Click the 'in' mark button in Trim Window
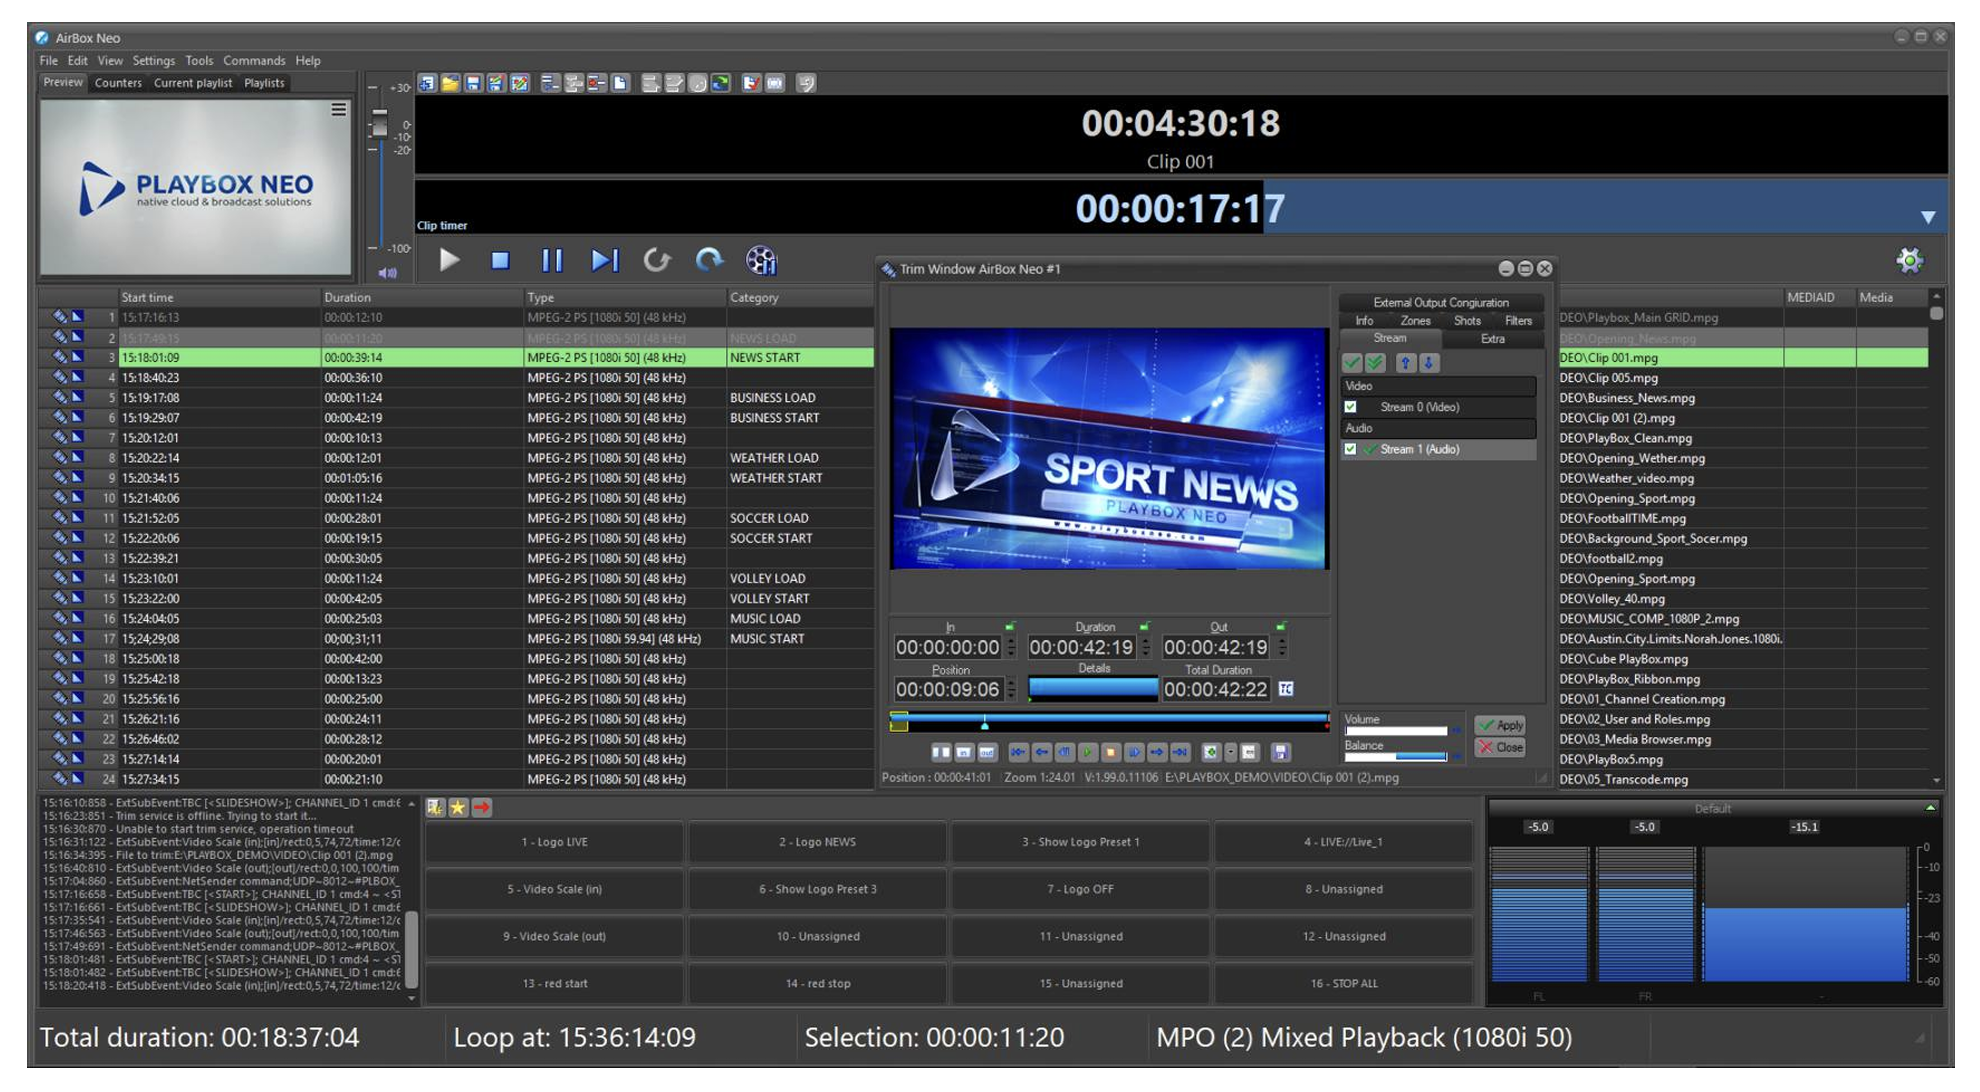1980x1092 pixels. coord(964,752)
